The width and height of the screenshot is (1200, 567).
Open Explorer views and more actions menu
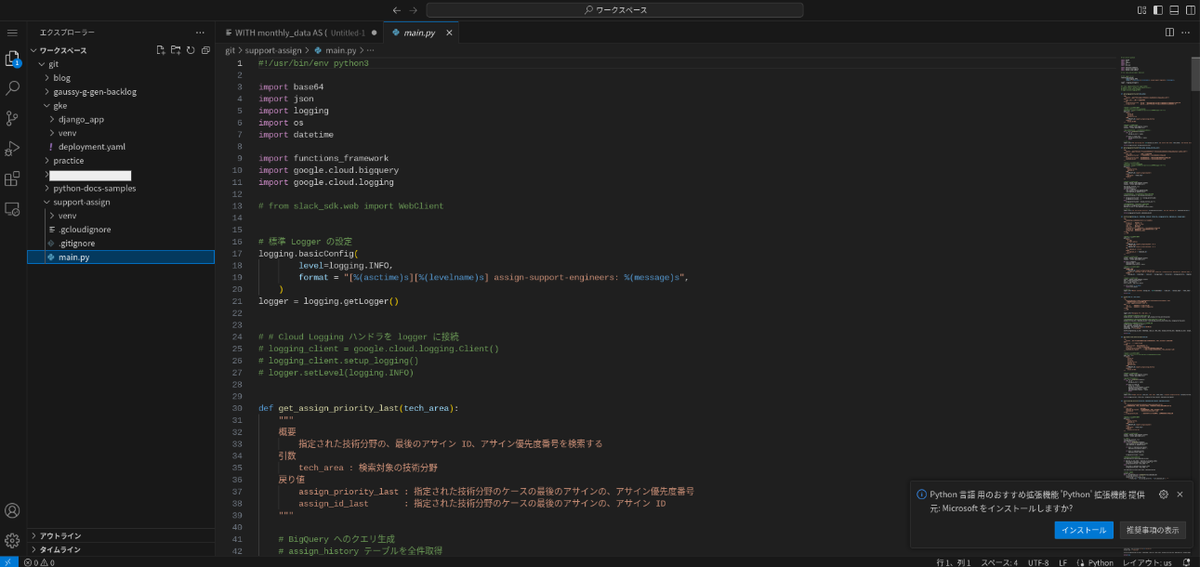click(x=201, y=33)
